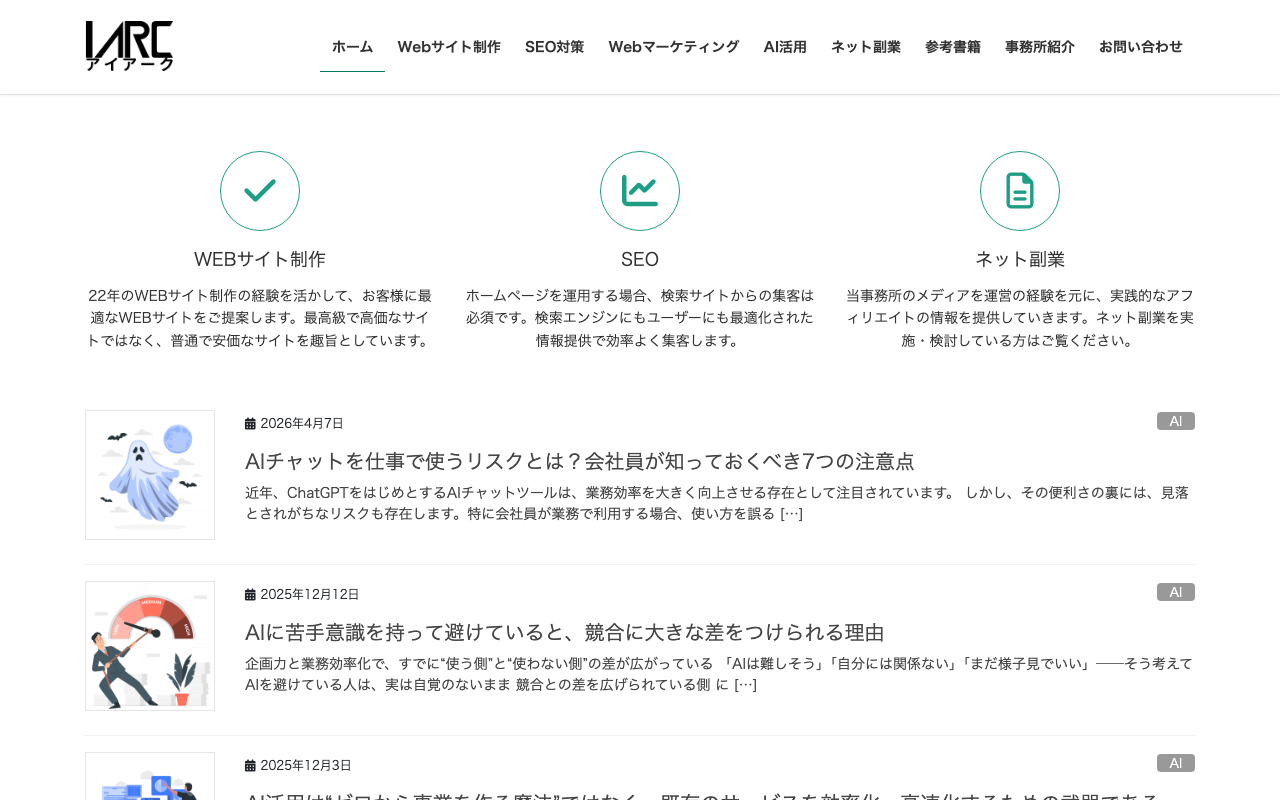Open article AIに苦手意識を持って避けていると

click(565, 632)
